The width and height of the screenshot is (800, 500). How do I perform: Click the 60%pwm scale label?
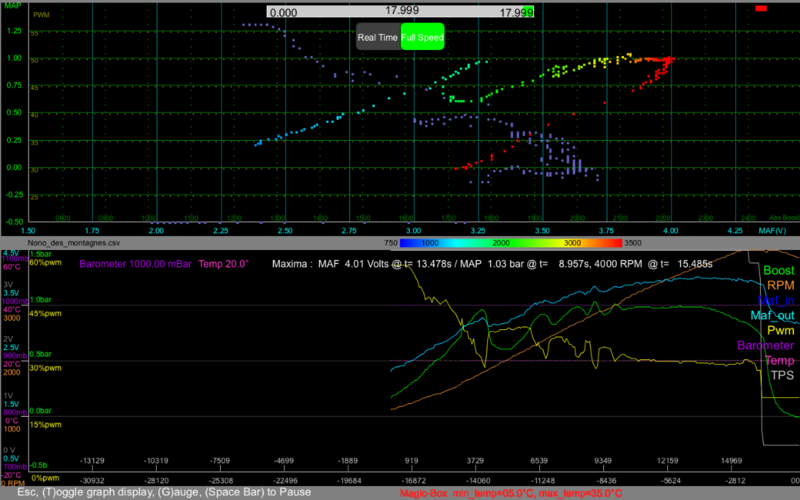45,262
